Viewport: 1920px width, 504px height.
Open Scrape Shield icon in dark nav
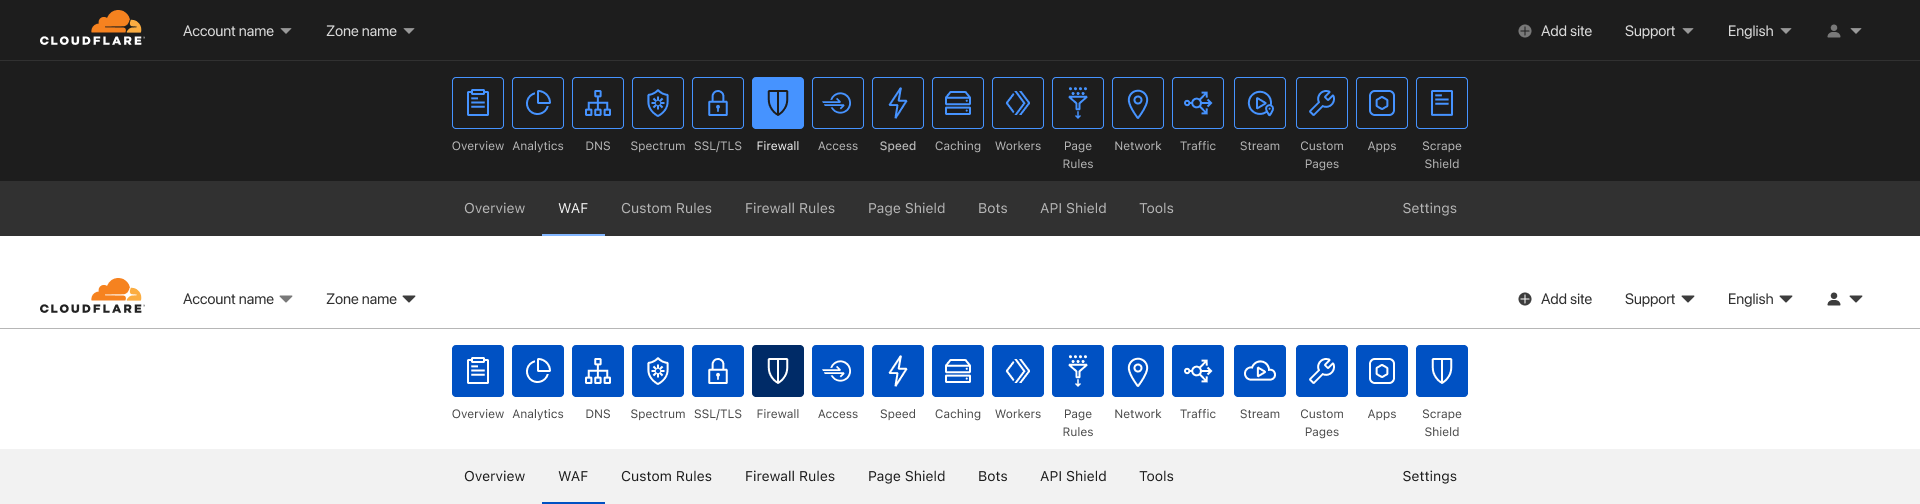1442,103
